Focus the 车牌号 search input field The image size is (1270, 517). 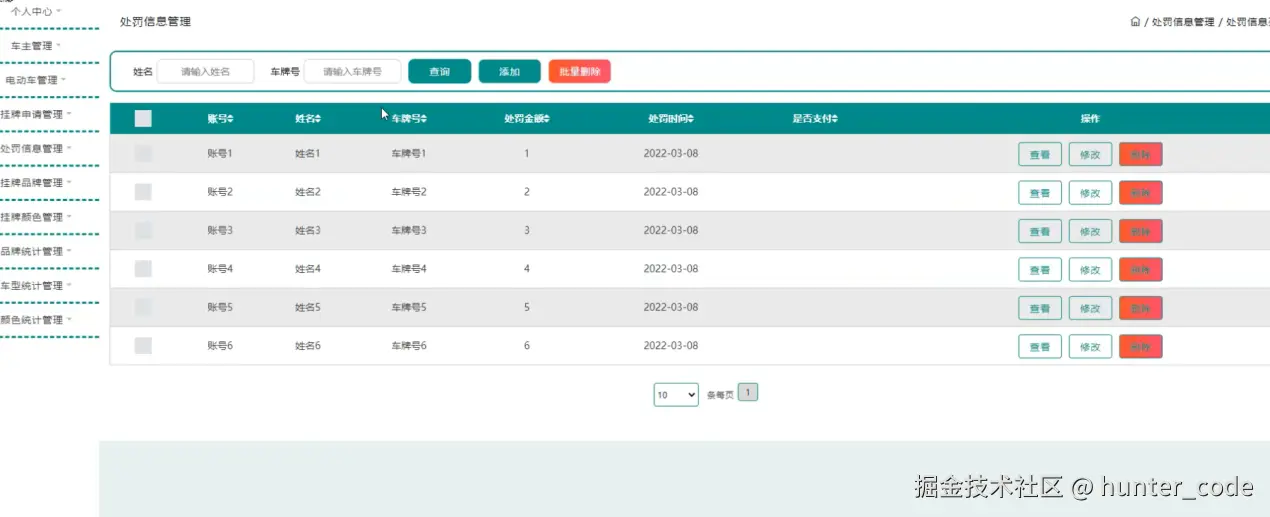pyautogui.click(x=352, y=72)
